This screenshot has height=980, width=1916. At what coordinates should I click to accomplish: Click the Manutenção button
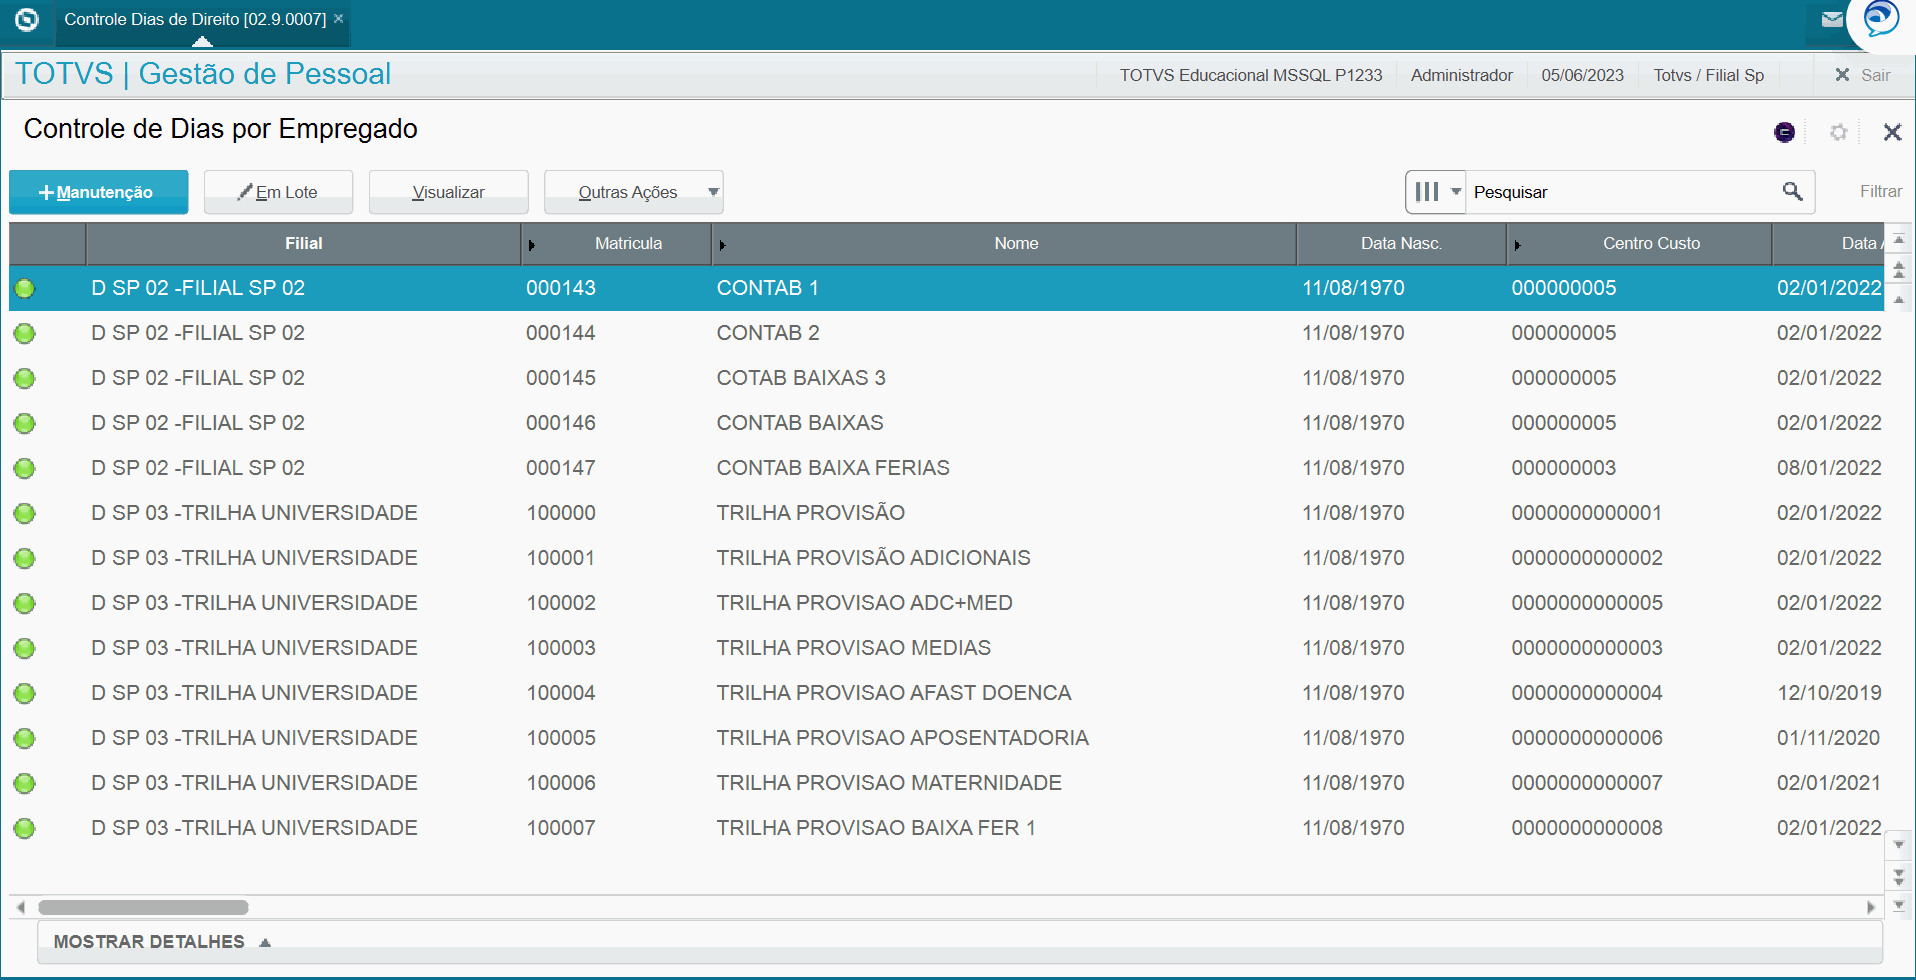pos(98,192)
